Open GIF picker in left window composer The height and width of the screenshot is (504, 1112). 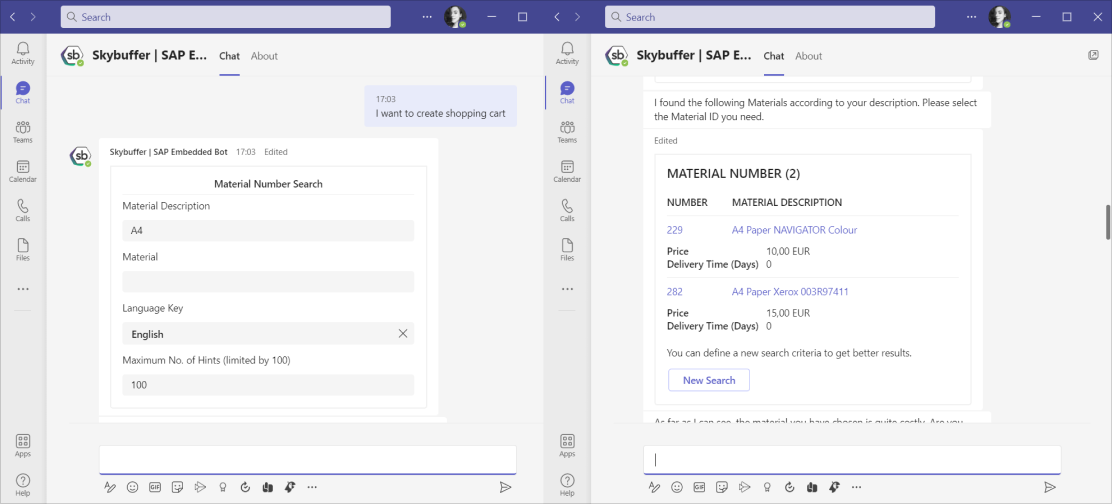(x=155, y=487)
